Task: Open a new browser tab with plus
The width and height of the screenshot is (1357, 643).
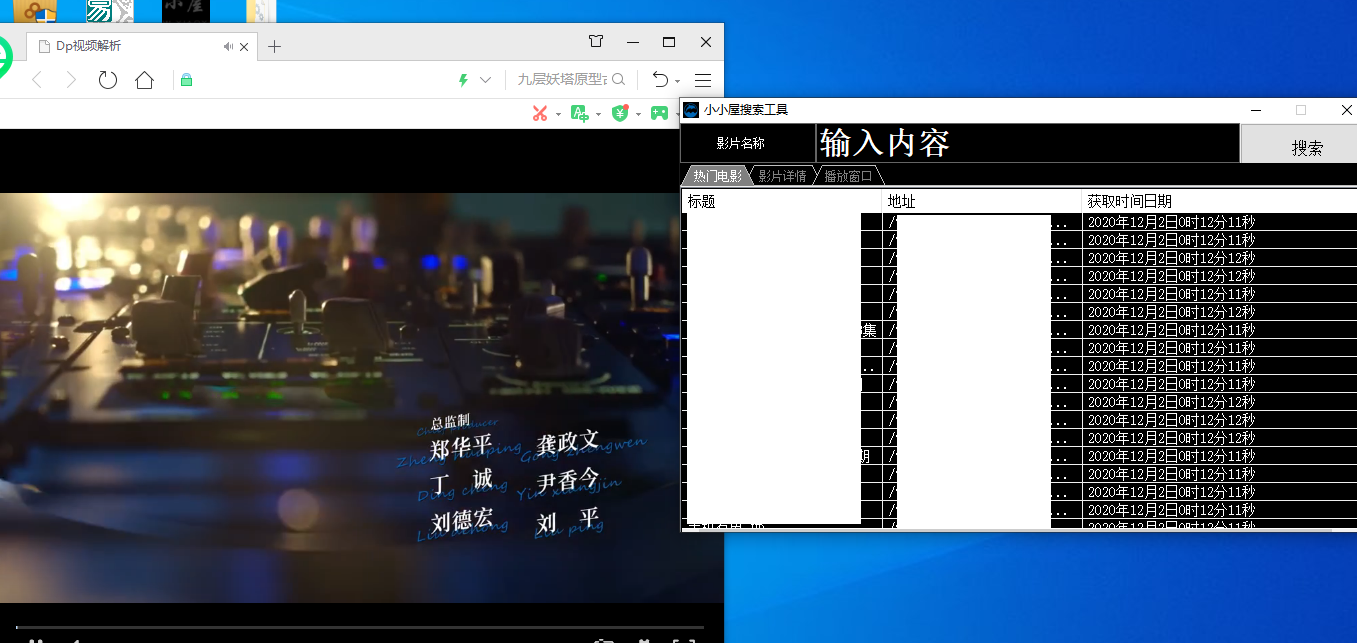Action: click(275, 46)
